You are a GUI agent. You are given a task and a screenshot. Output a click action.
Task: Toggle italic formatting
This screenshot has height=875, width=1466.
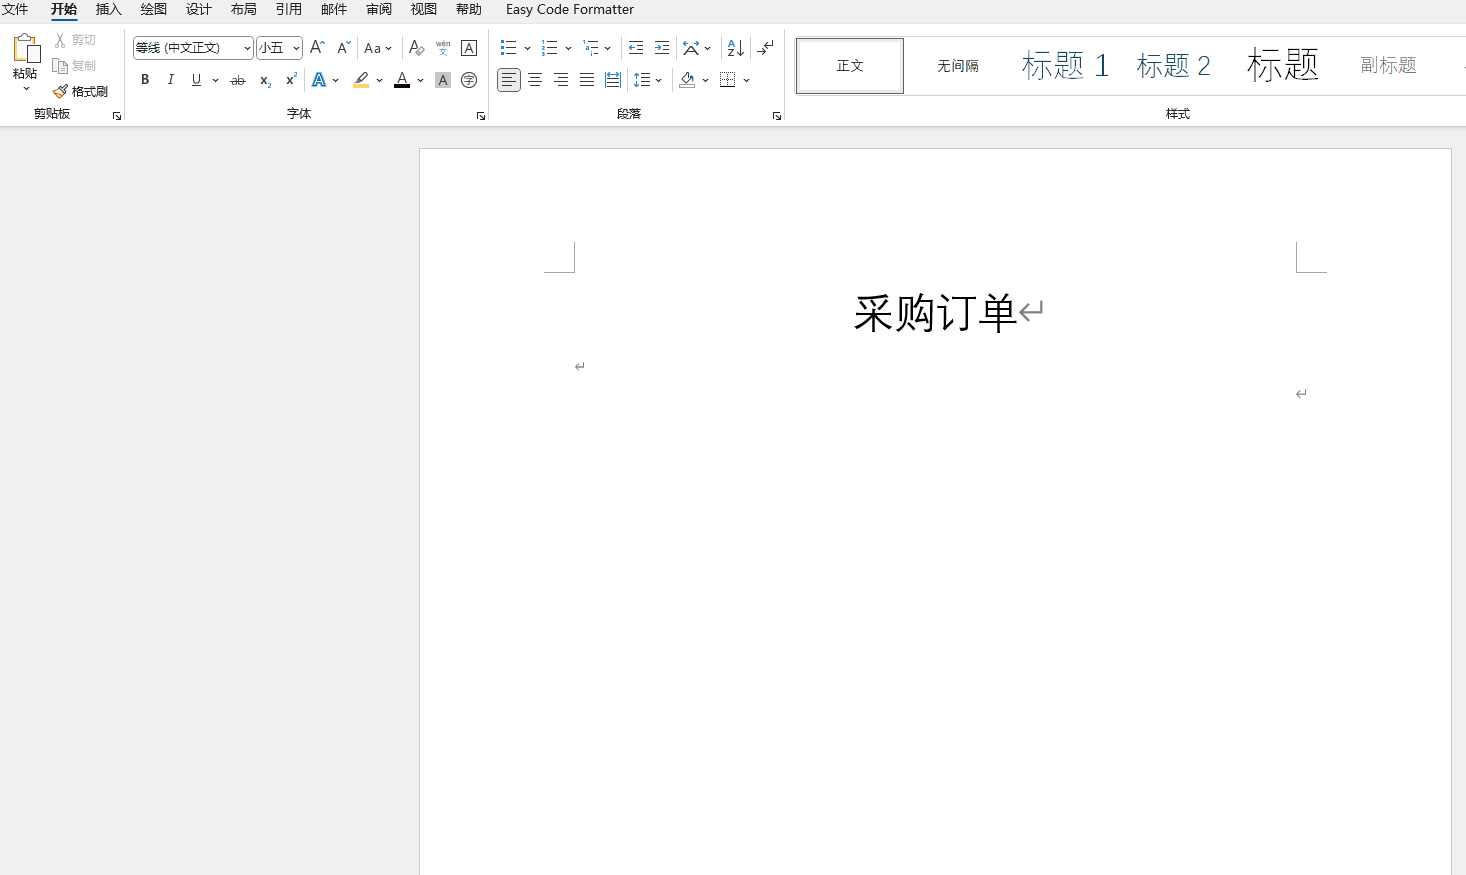click(171, 80)
